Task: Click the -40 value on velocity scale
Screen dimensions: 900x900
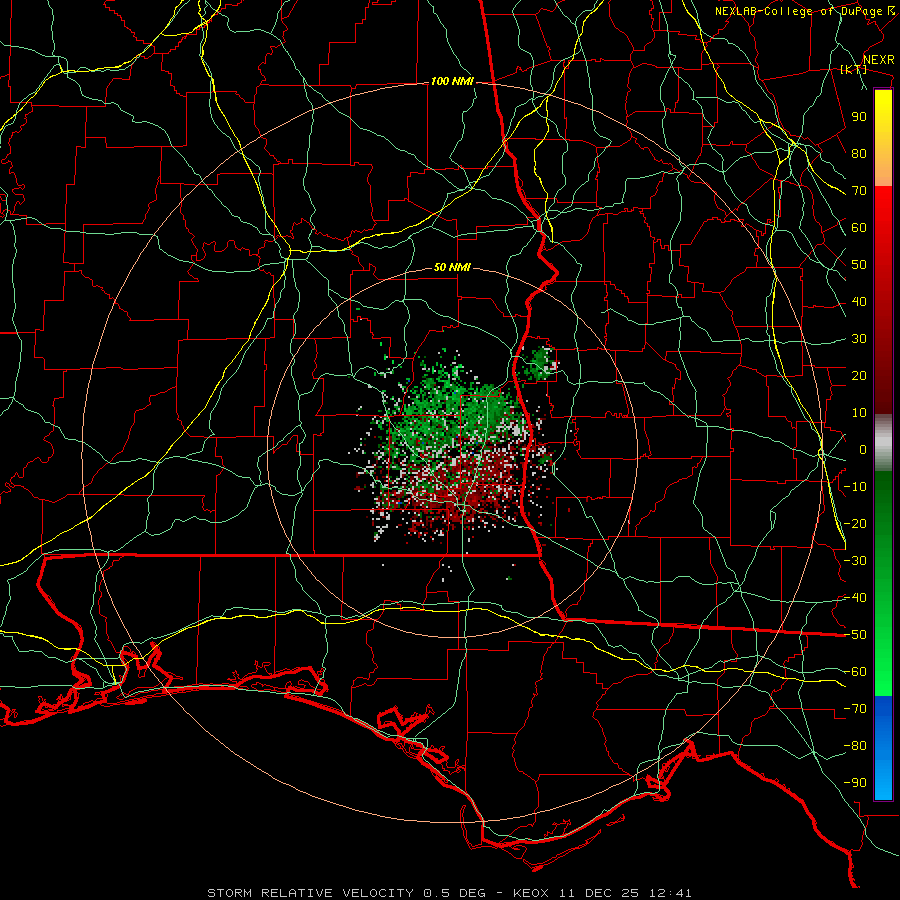Action: click(855, 598)
